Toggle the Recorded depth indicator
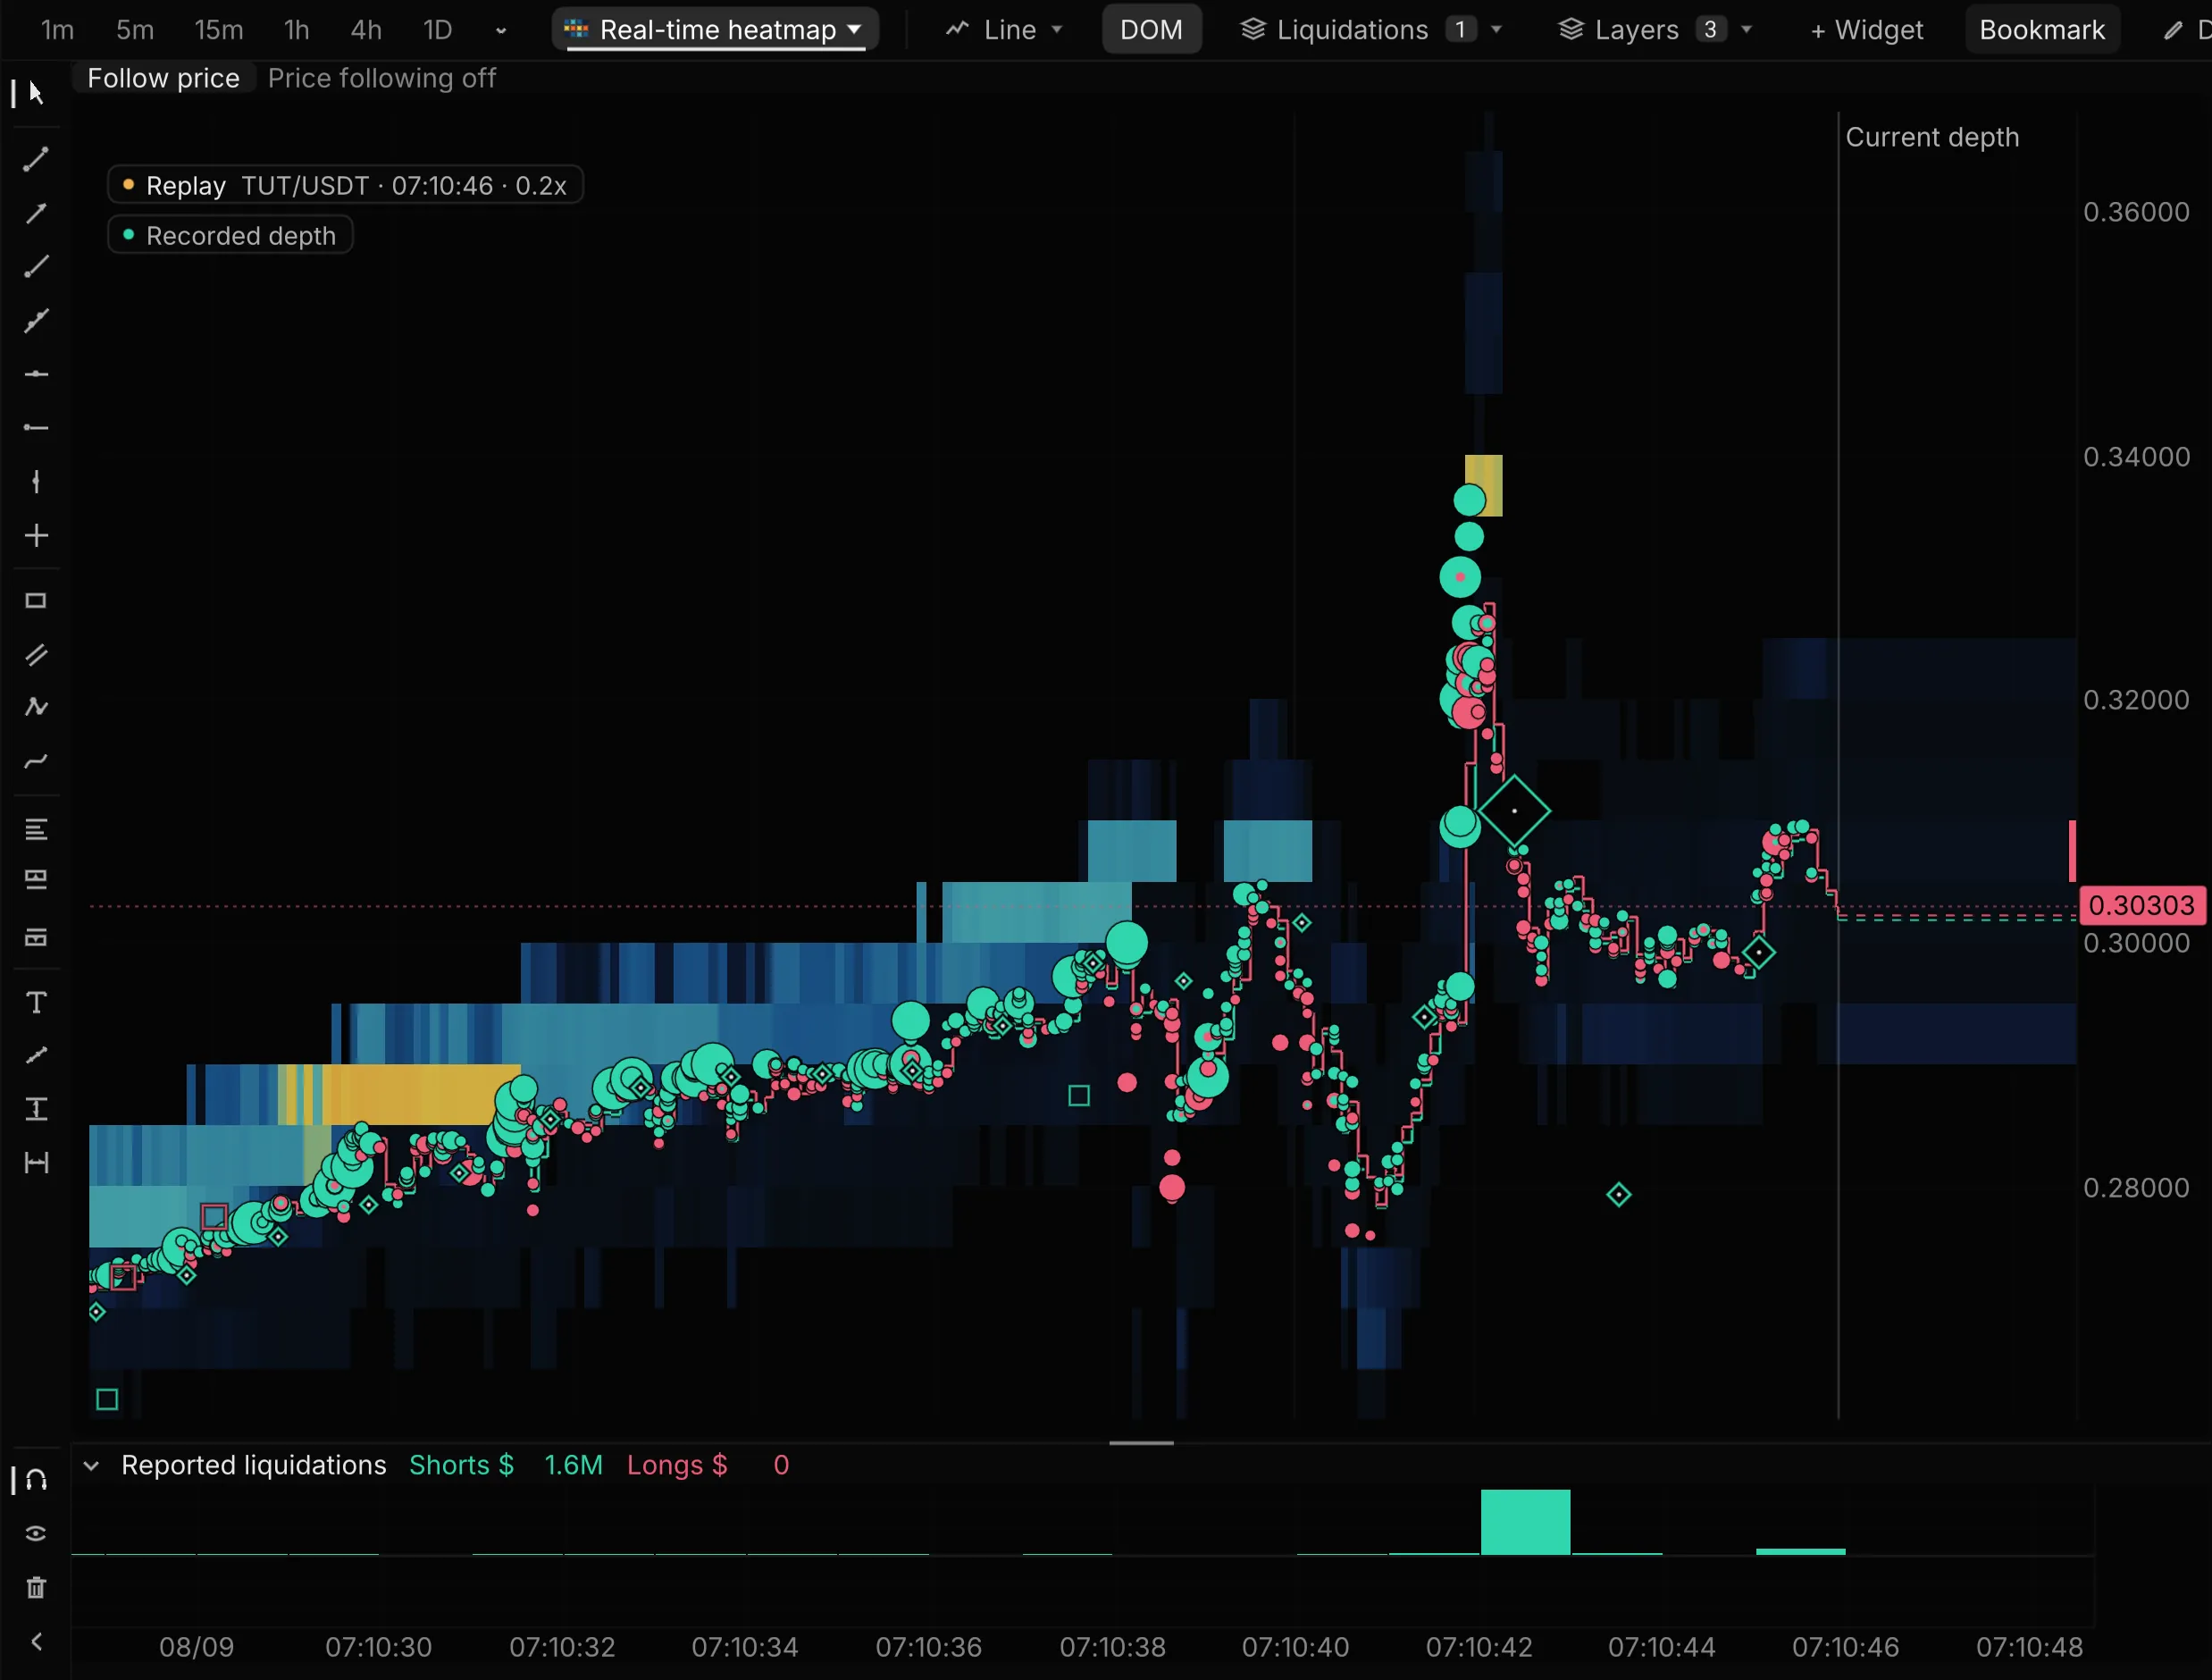The height and width of the screenshot is (1680, 2212). coord(230,236)
